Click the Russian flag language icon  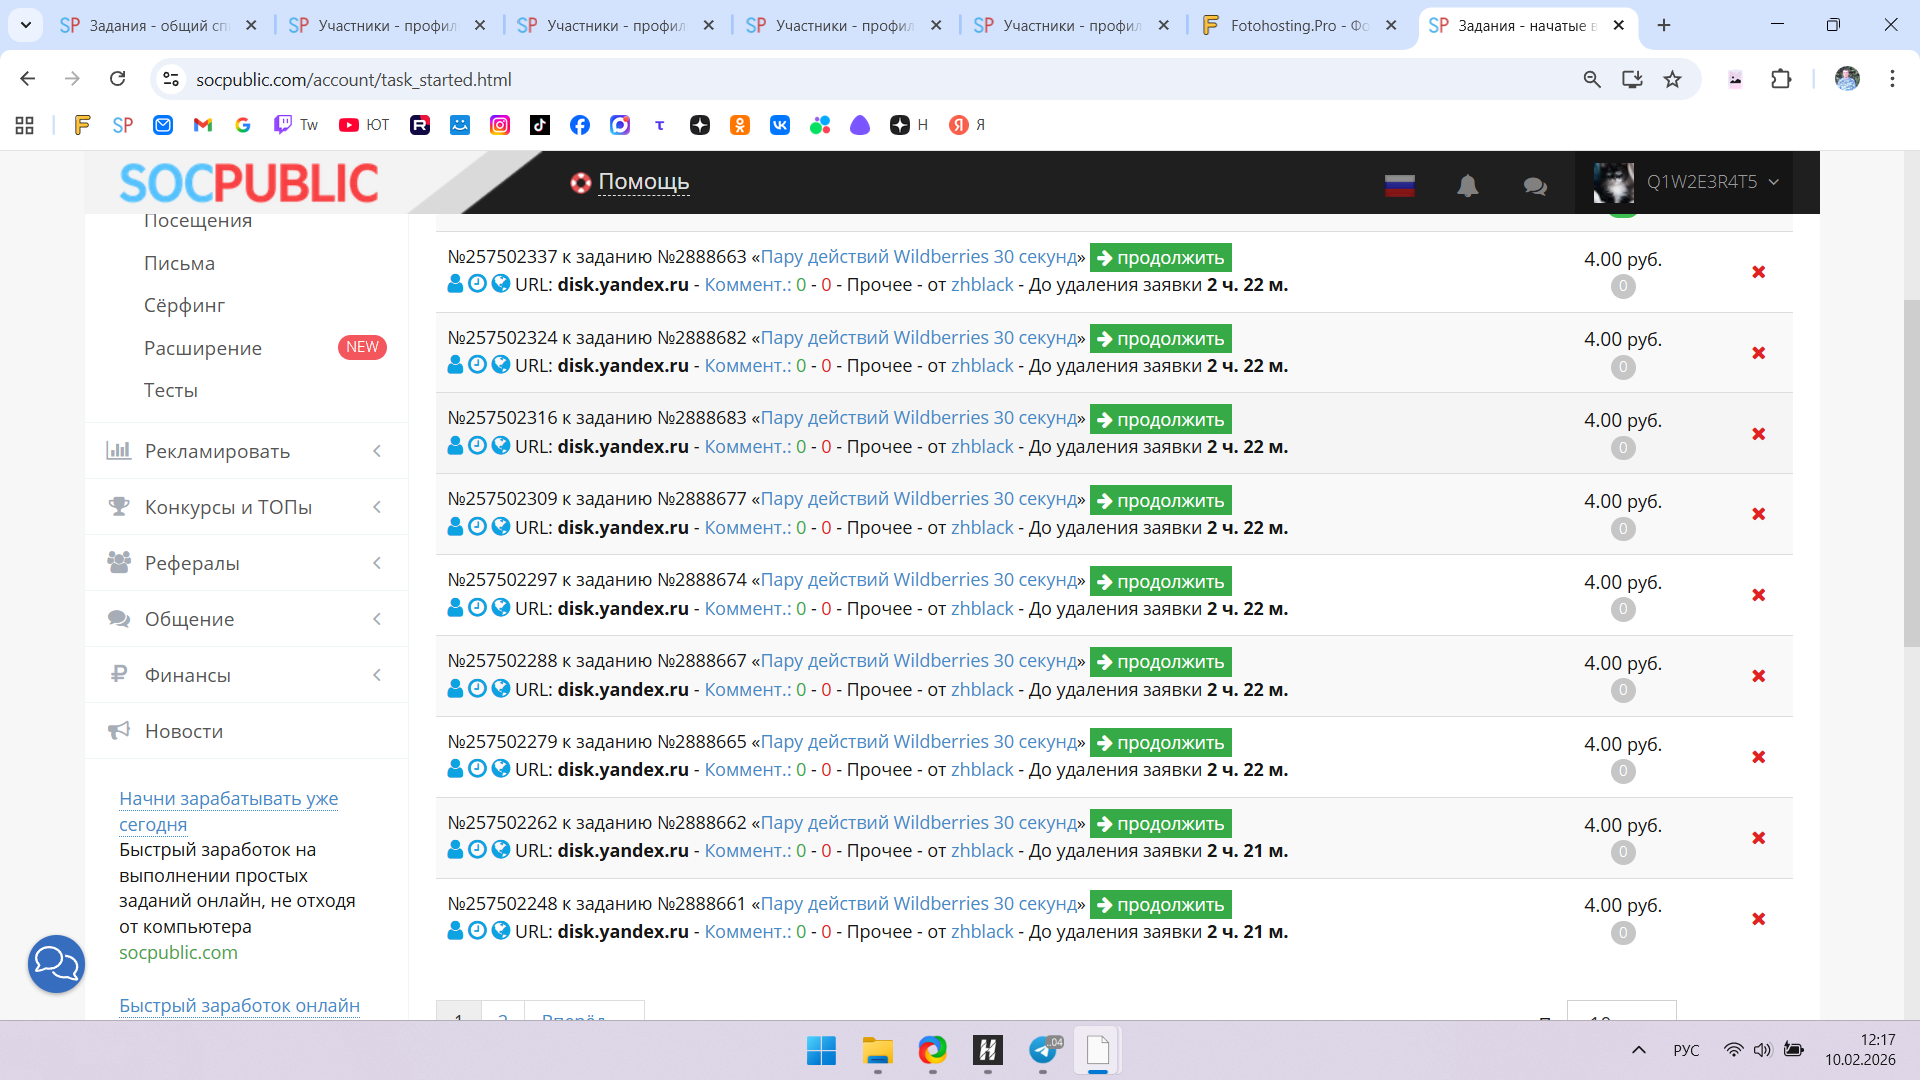point(1399,185)
